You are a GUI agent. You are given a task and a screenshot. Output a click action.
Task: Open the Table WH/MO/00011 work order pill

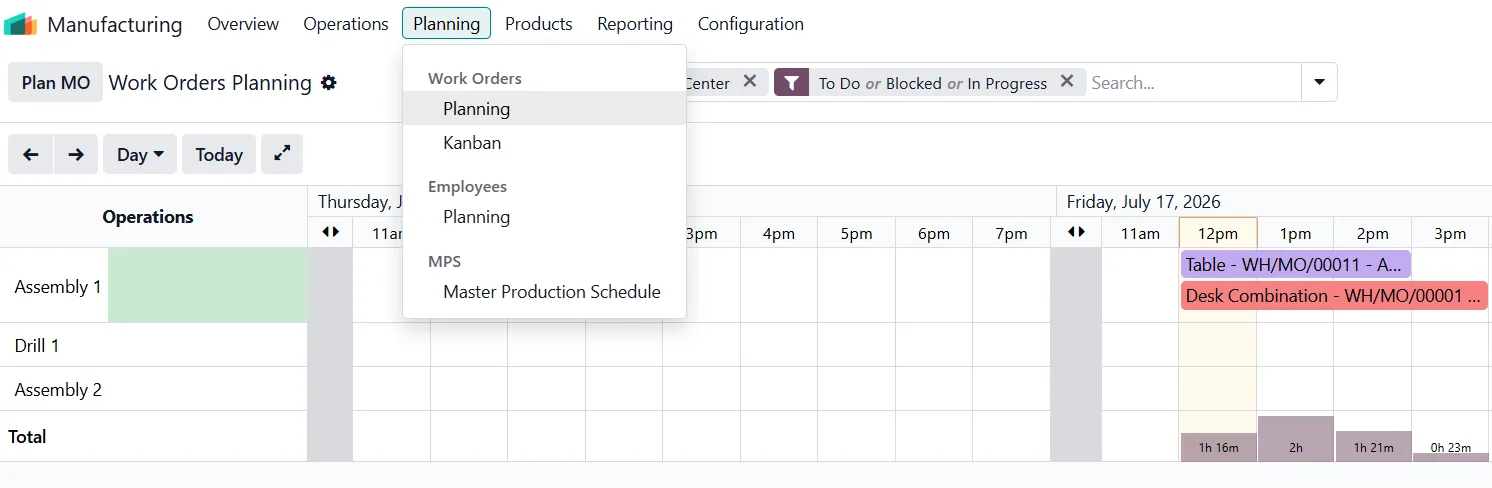click(x=1296, y=265)
